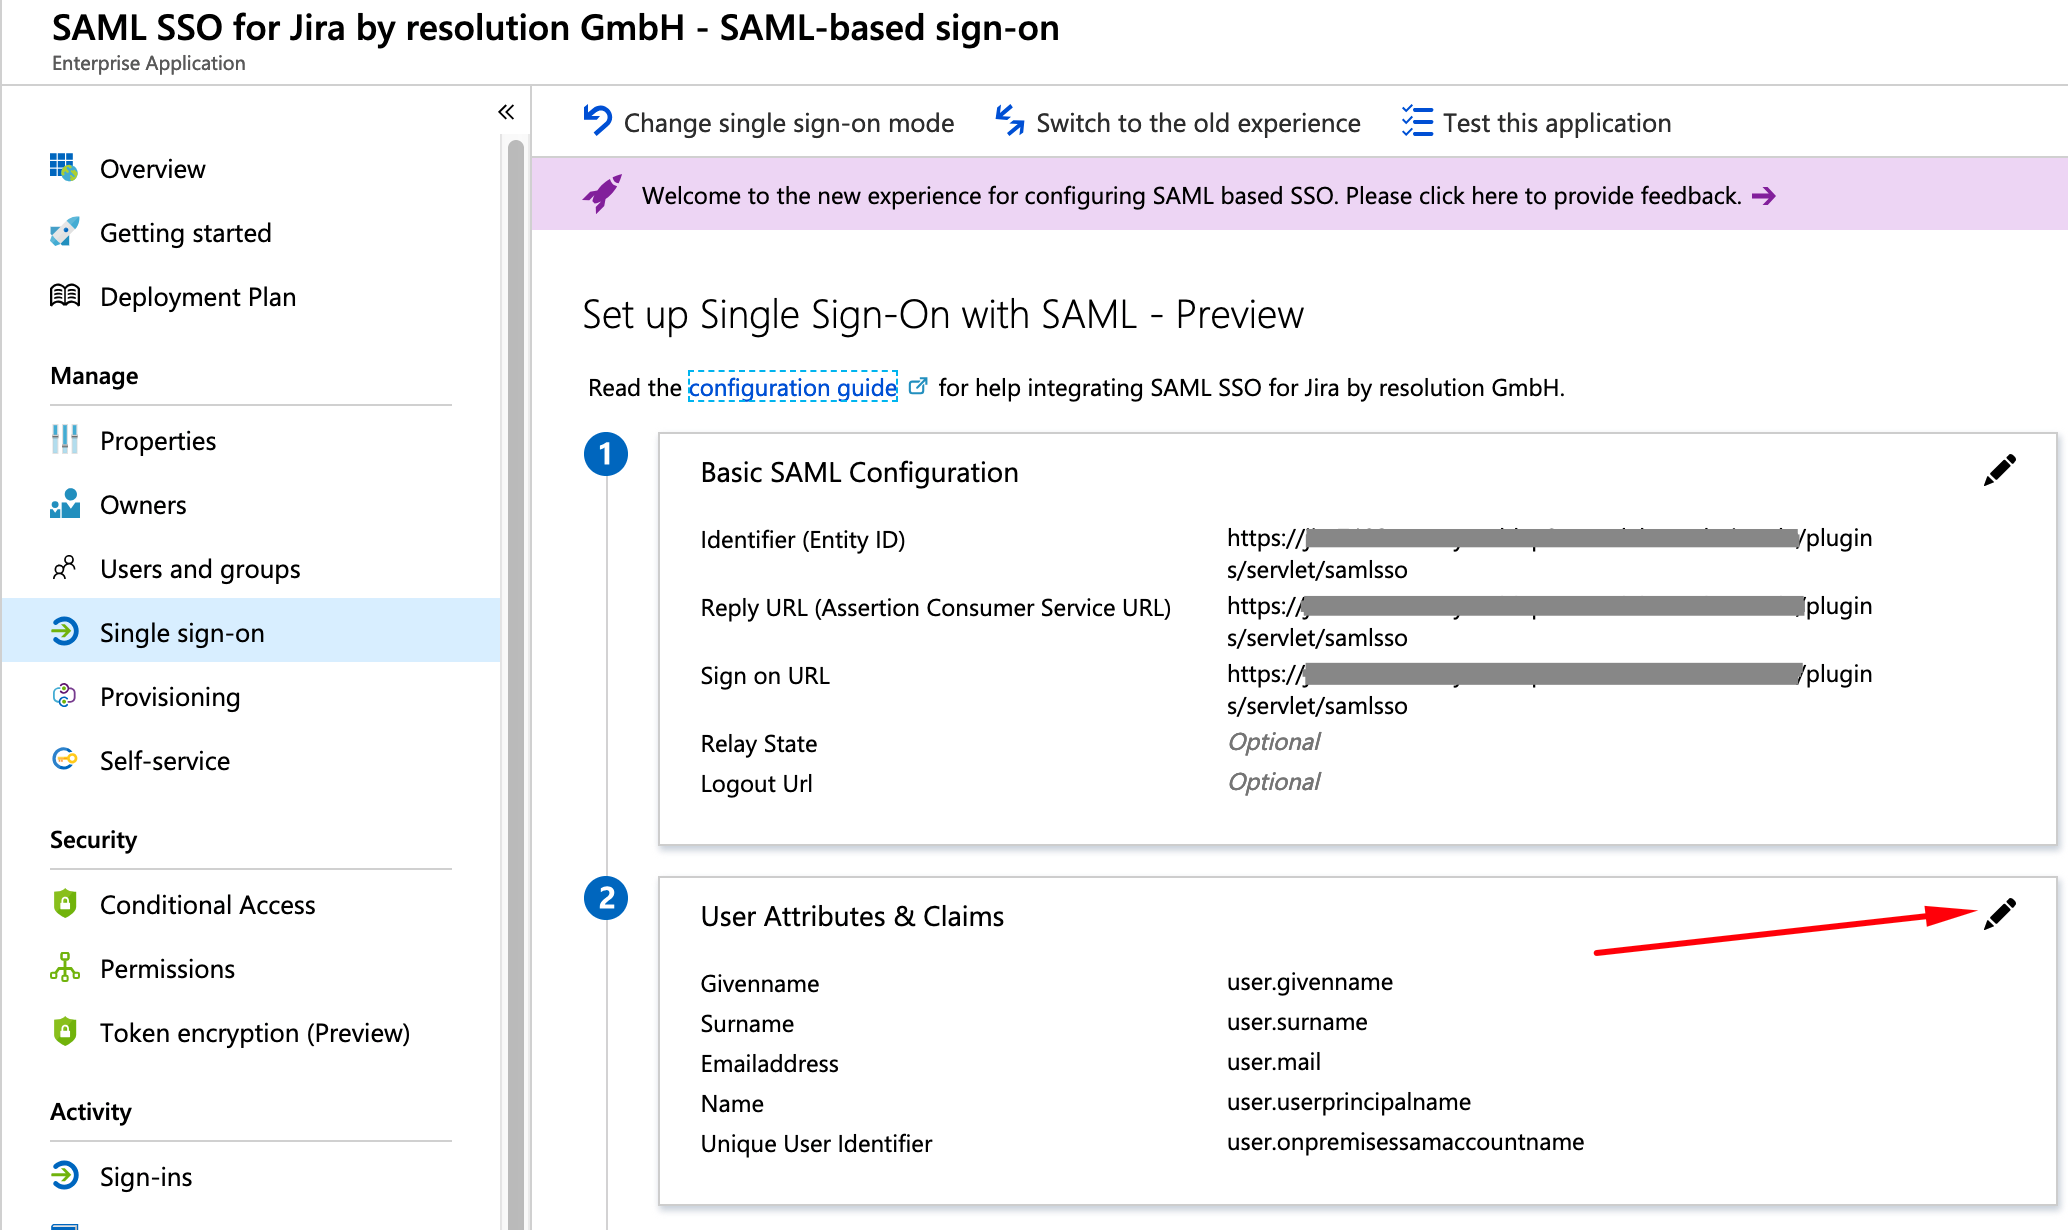Click Test this application
Screen dimensions: 2068x1230
1557,122
